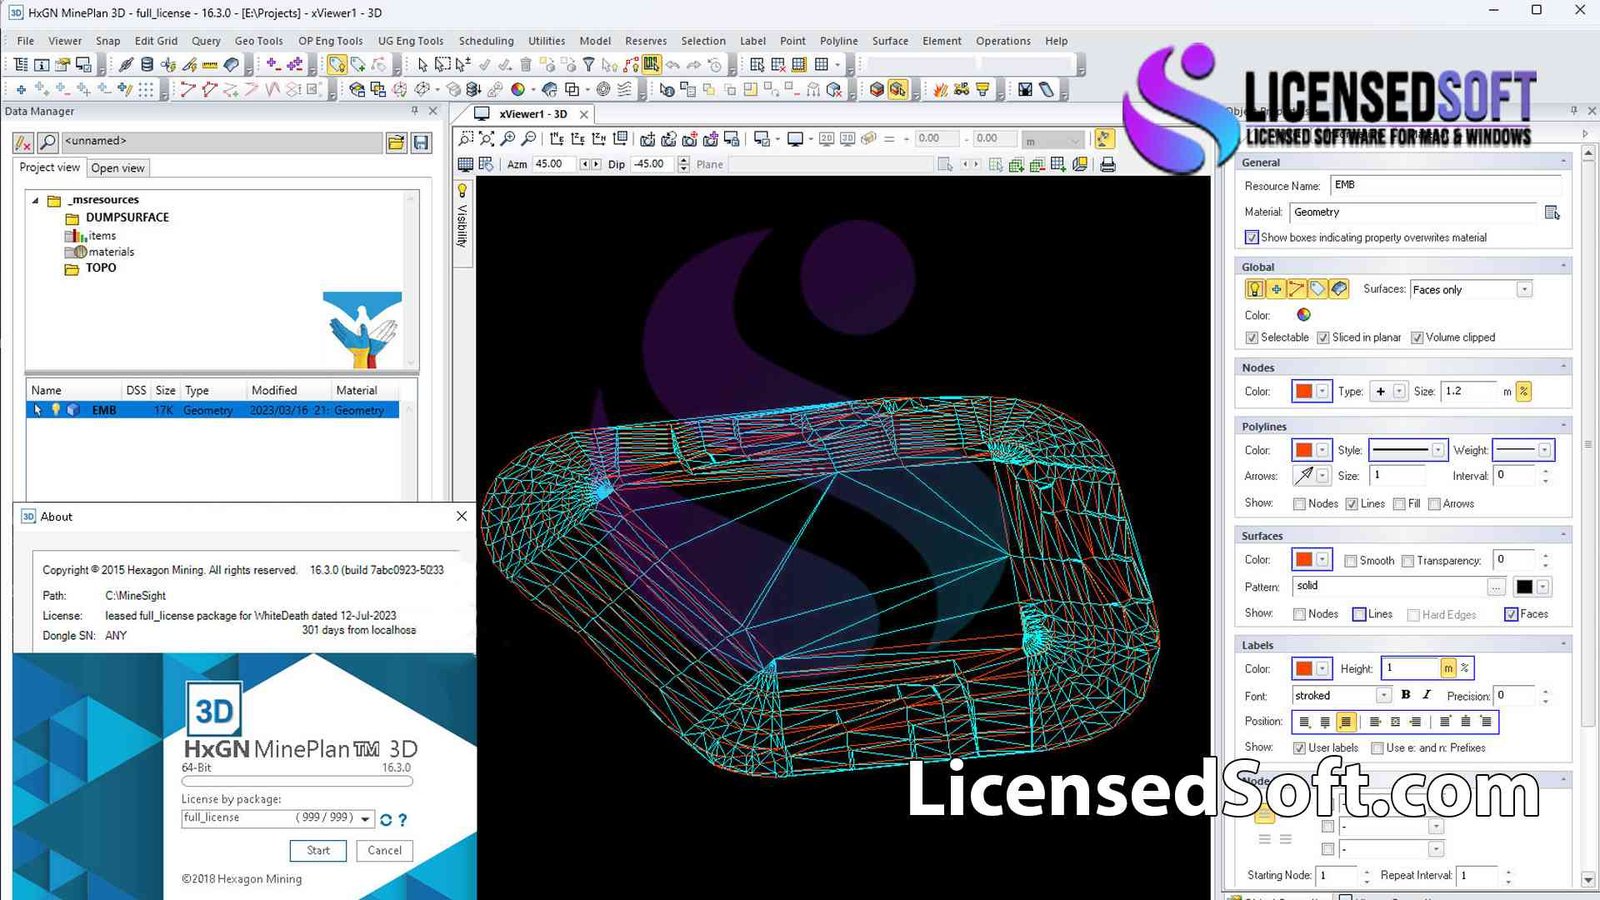Select the DUMPSURFACE folder in tree

(127, 217)
